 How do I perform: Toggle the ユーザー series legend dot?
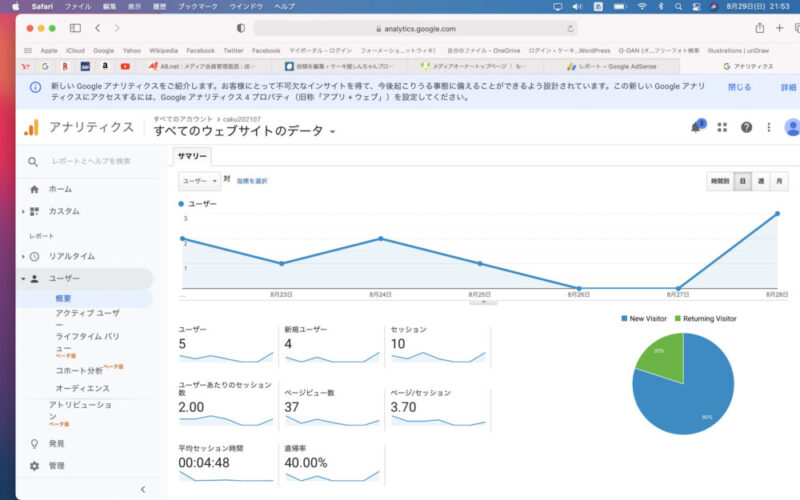tap(181, 204)
